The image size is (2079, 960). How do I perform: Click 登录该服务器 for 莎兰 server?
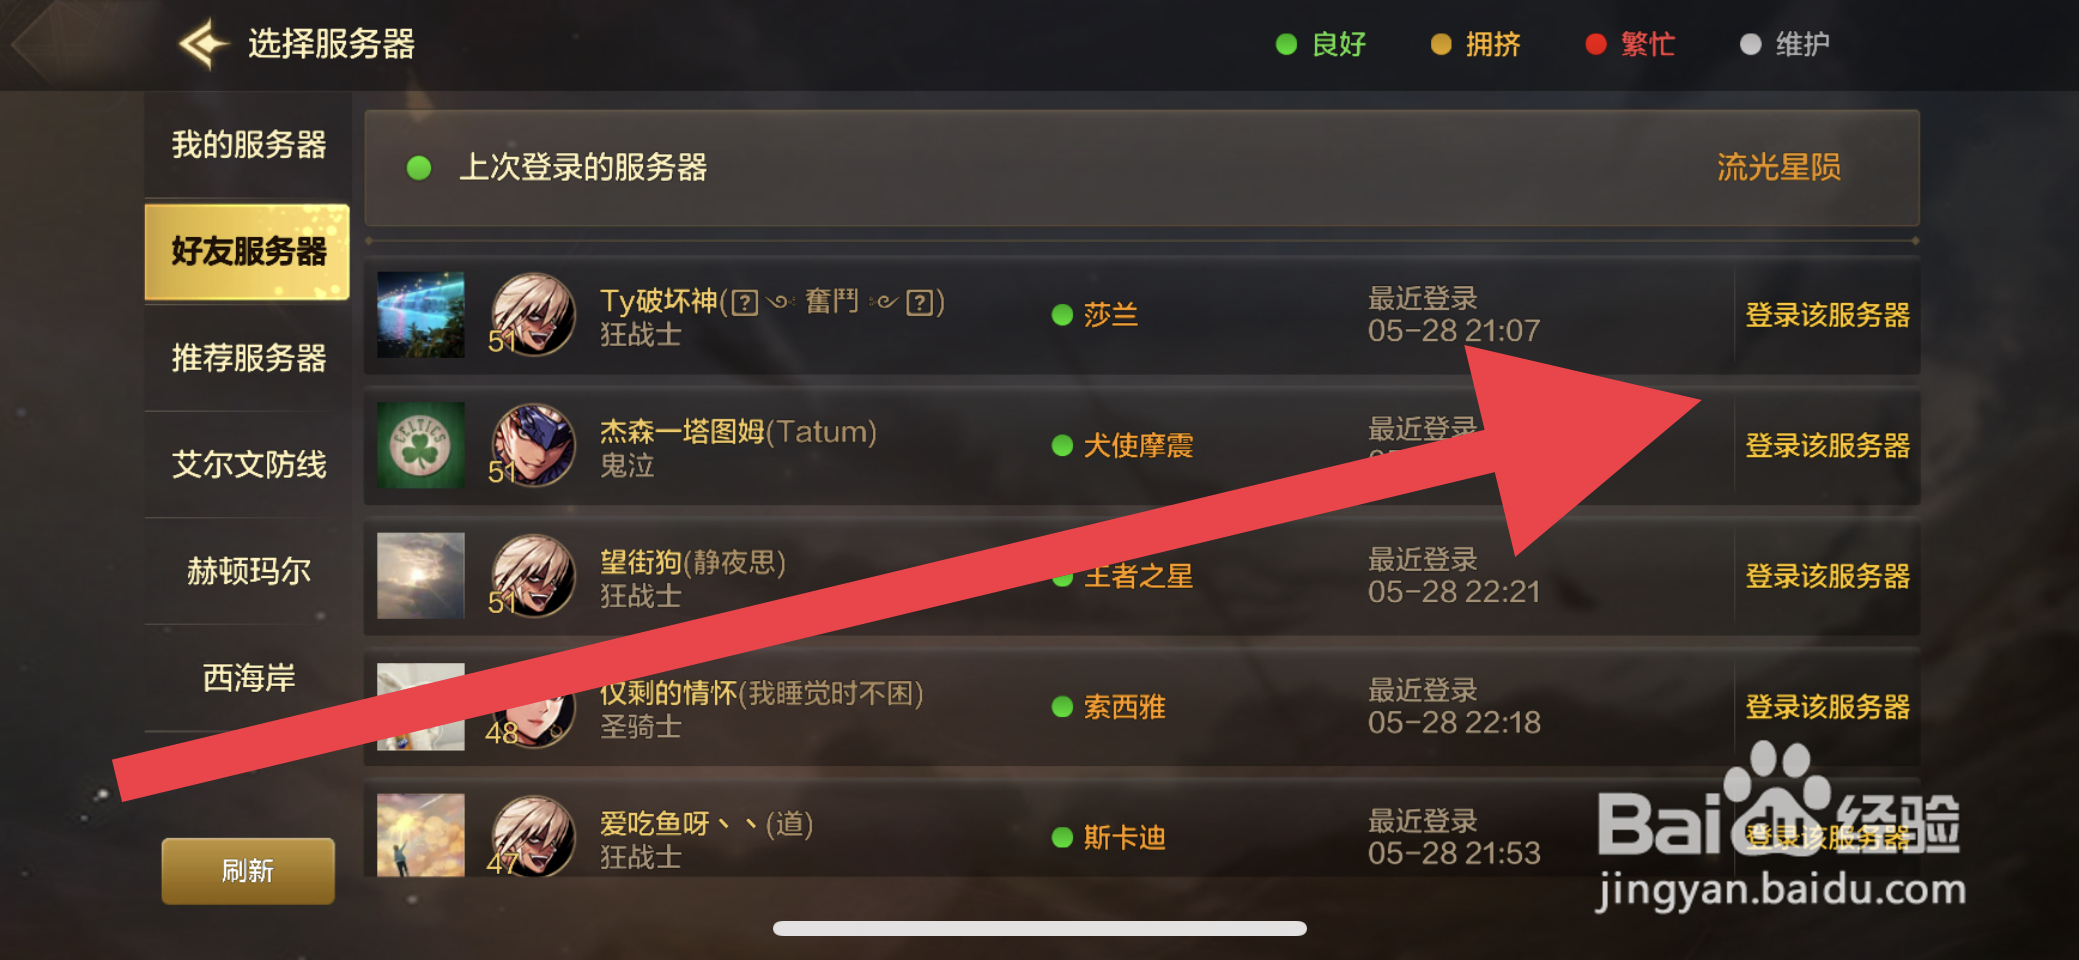1827,315
